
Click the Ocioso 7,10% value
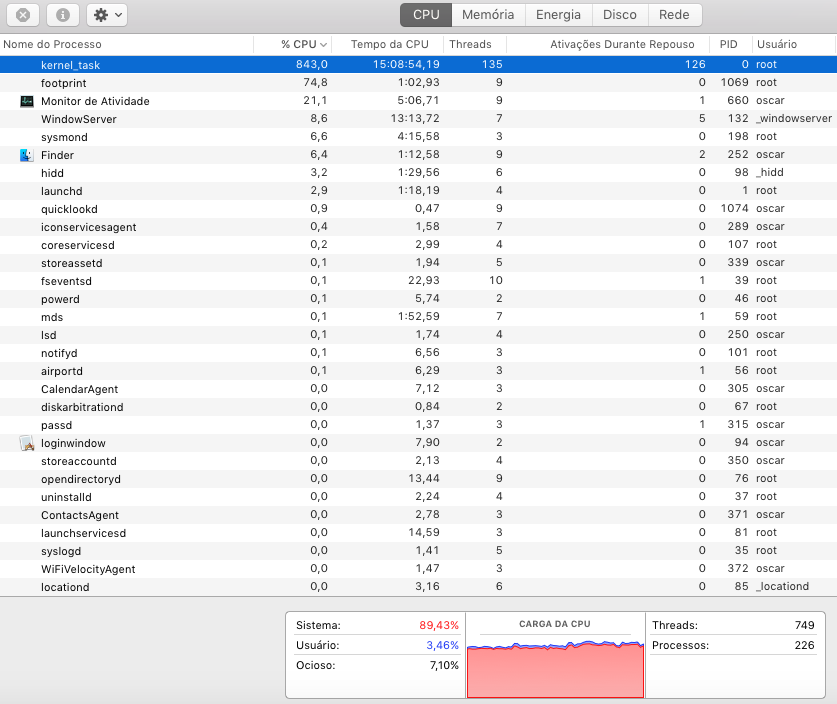444,666
